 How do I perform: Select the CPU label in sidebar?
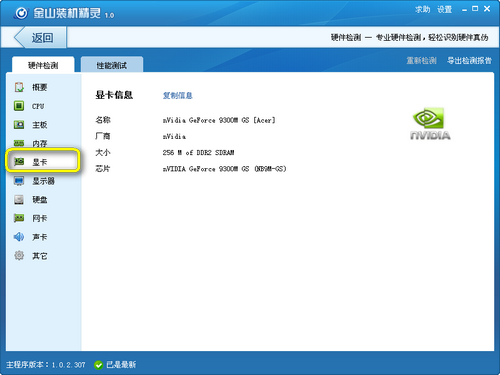tap(38, 106)
